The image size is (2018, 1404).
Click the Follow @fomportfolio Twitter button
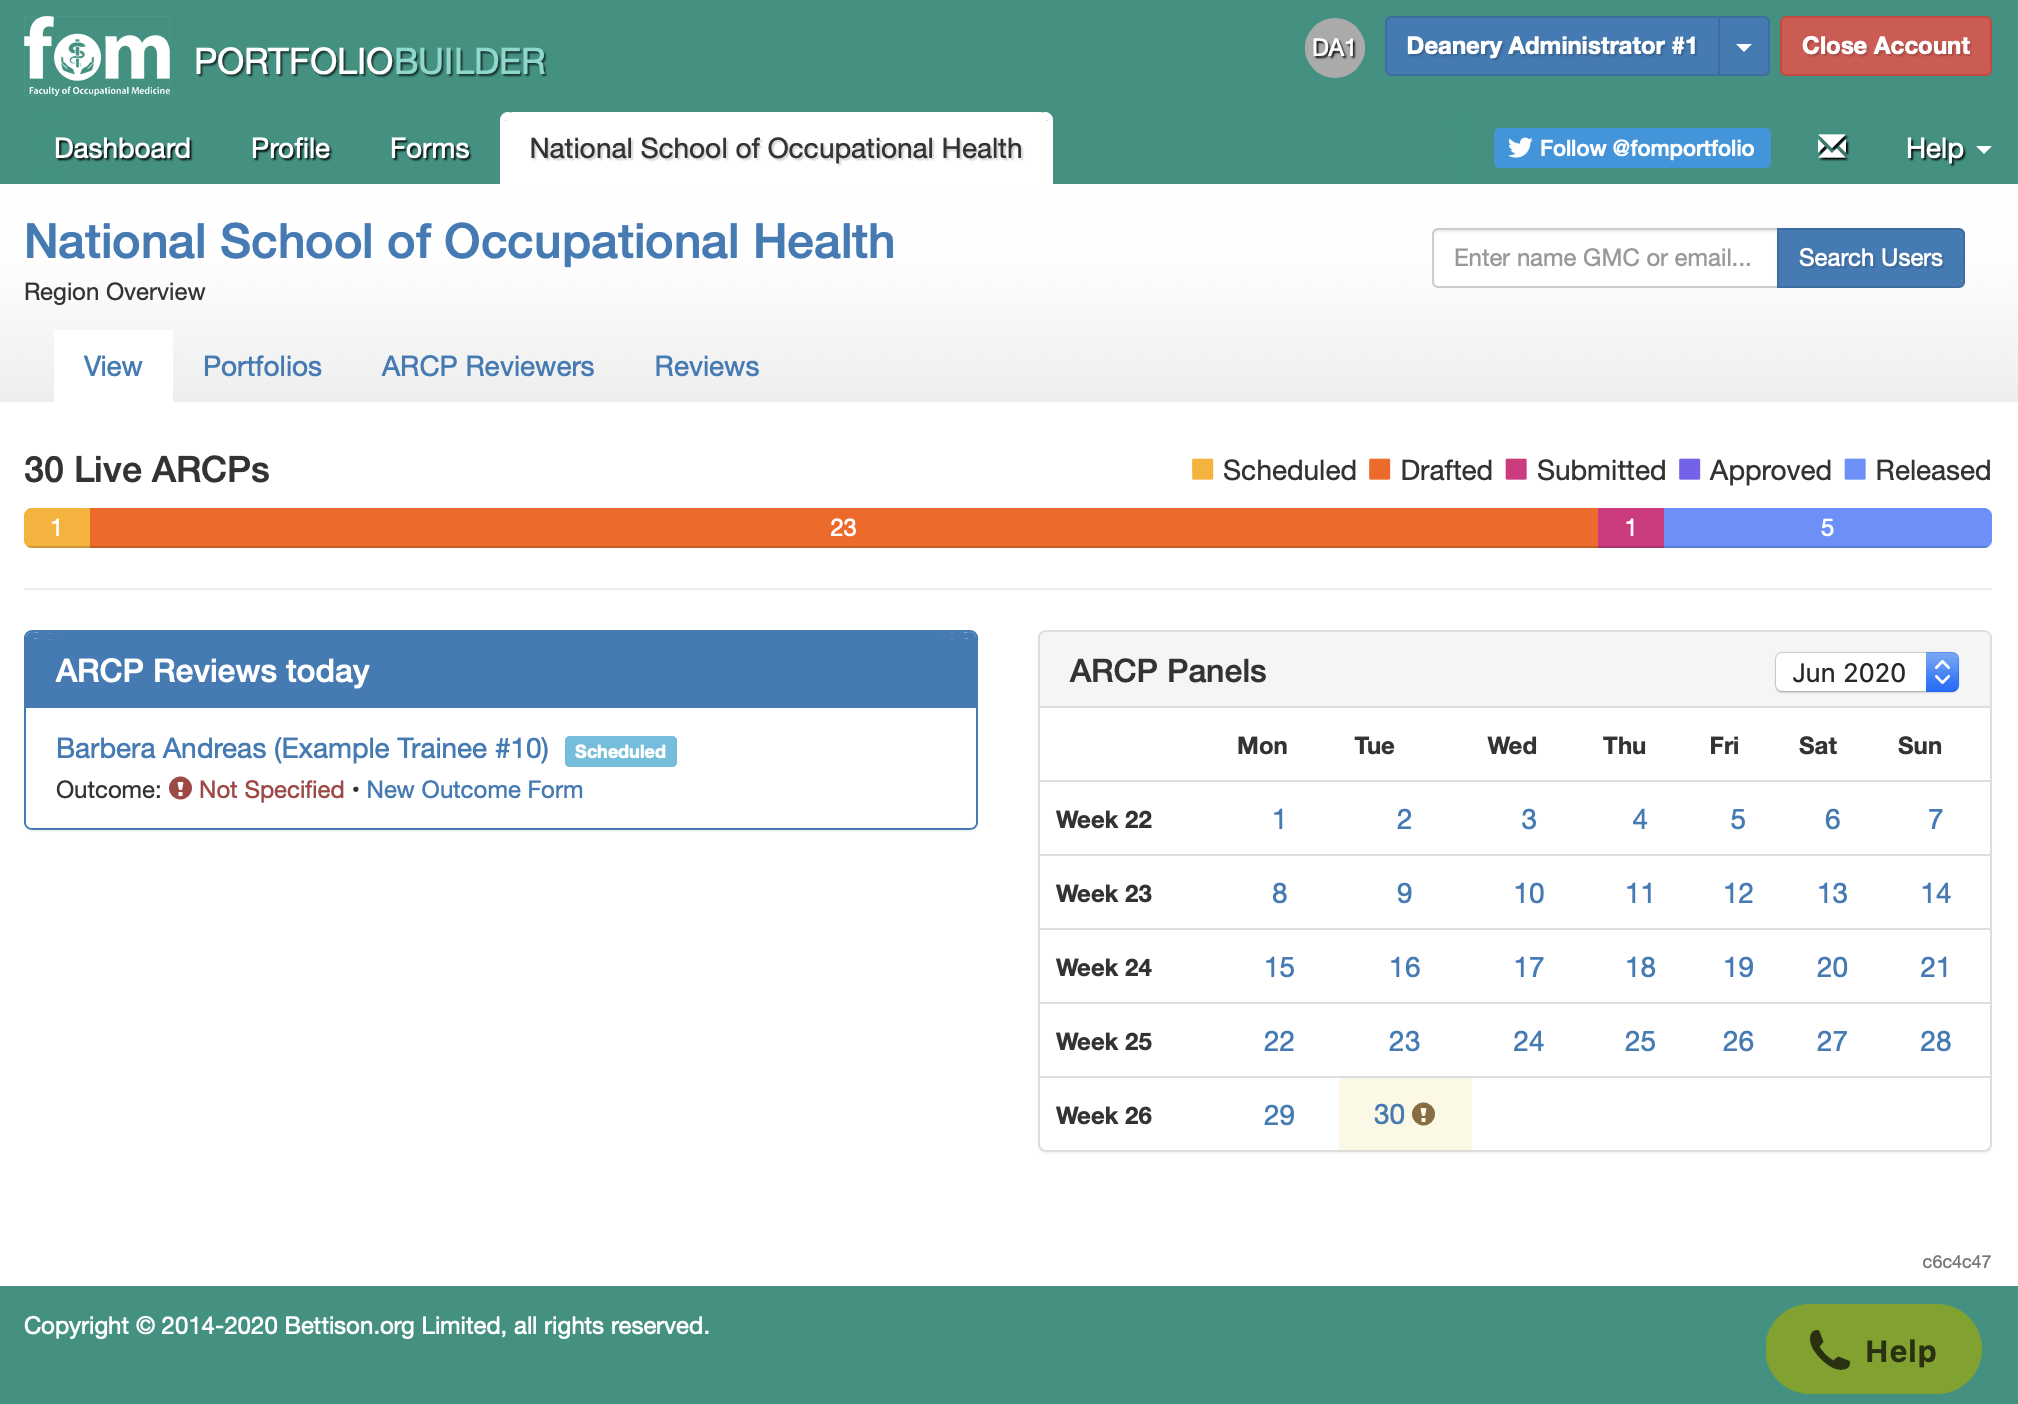click(x=1632, y=148)
